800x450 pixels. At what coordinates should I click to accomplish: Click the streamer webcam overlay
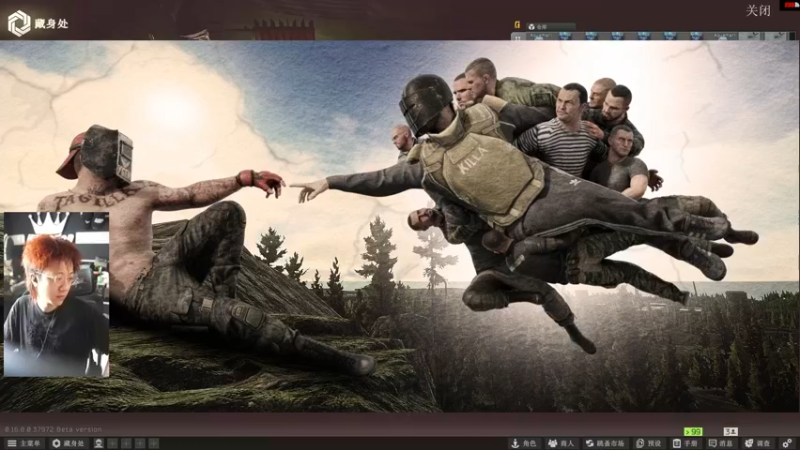(56, 294)
